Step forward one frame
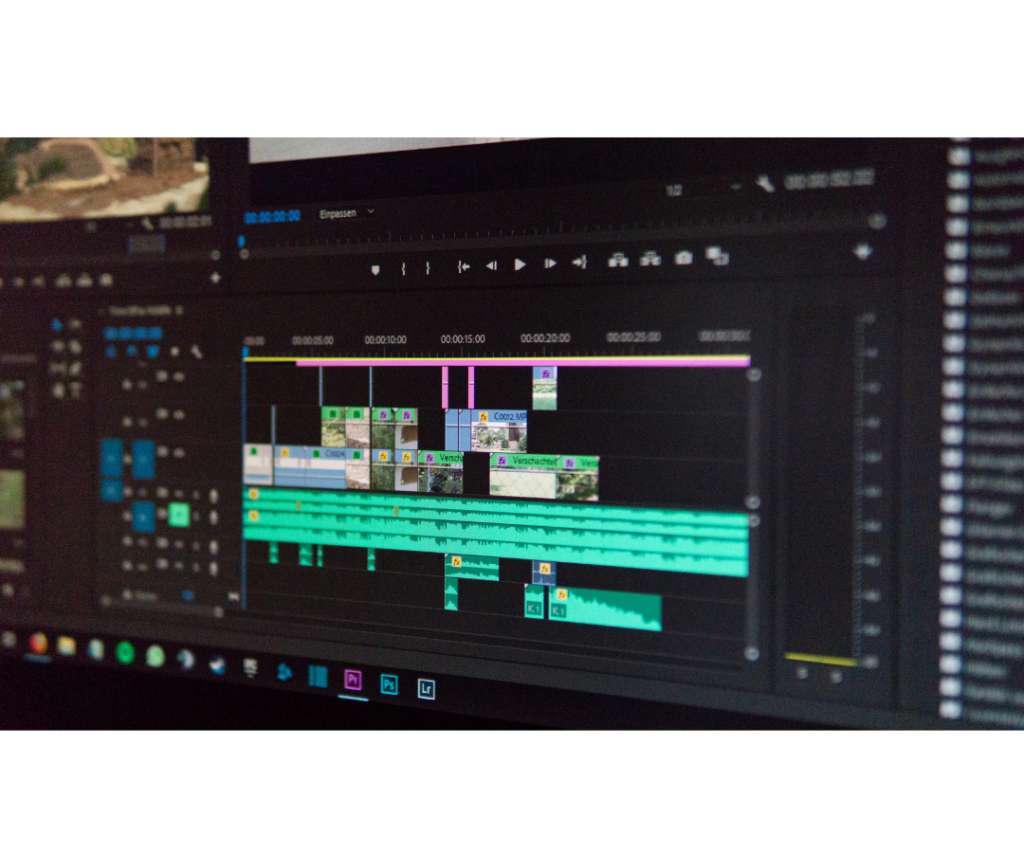1024x855 pixels. pos(549,263)
